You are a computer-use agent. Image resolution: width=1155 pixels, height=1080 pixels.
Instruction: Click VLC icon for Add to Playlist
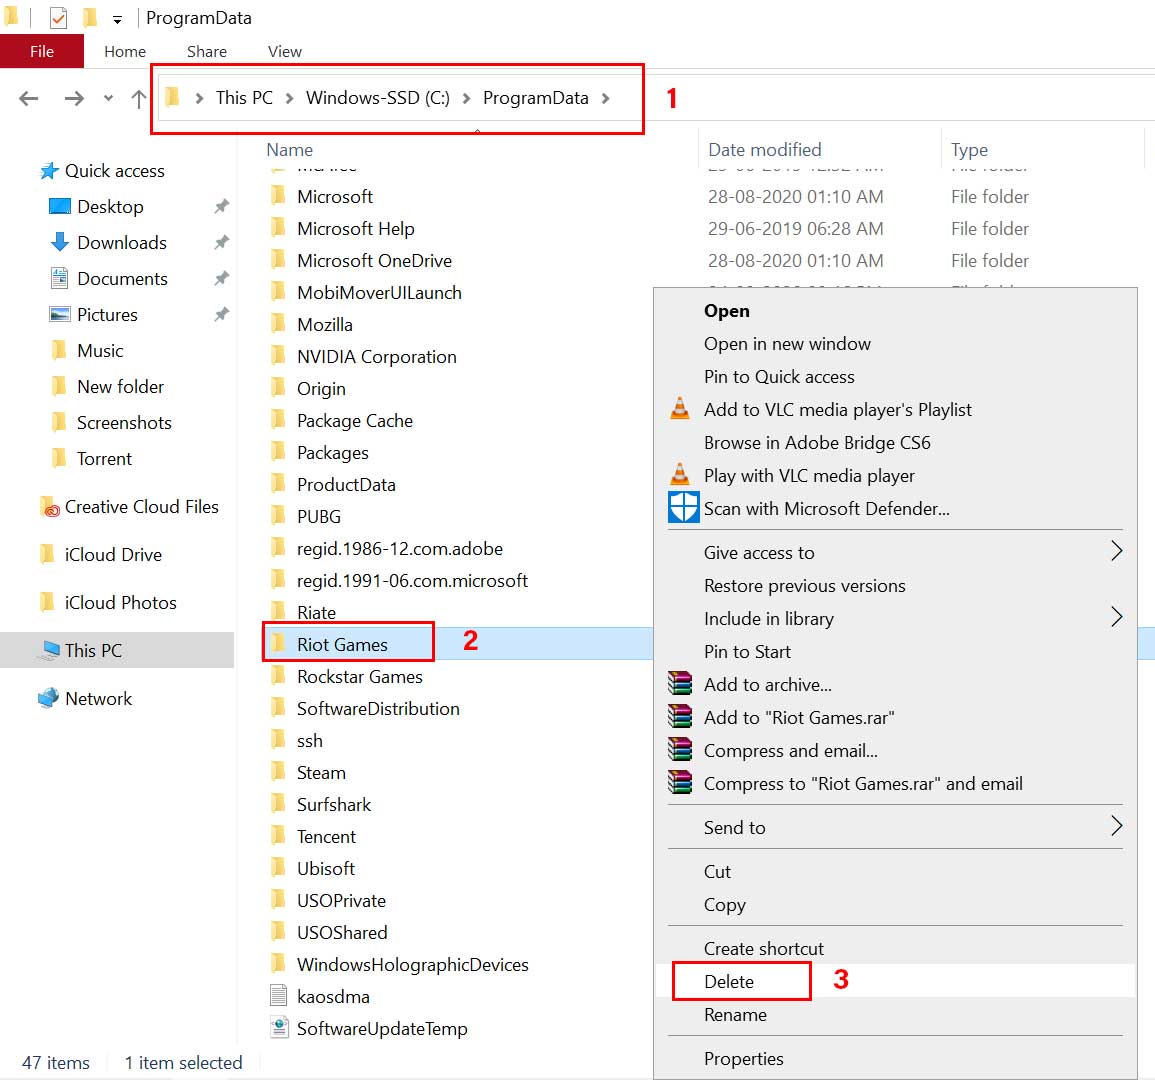point(680,409)
